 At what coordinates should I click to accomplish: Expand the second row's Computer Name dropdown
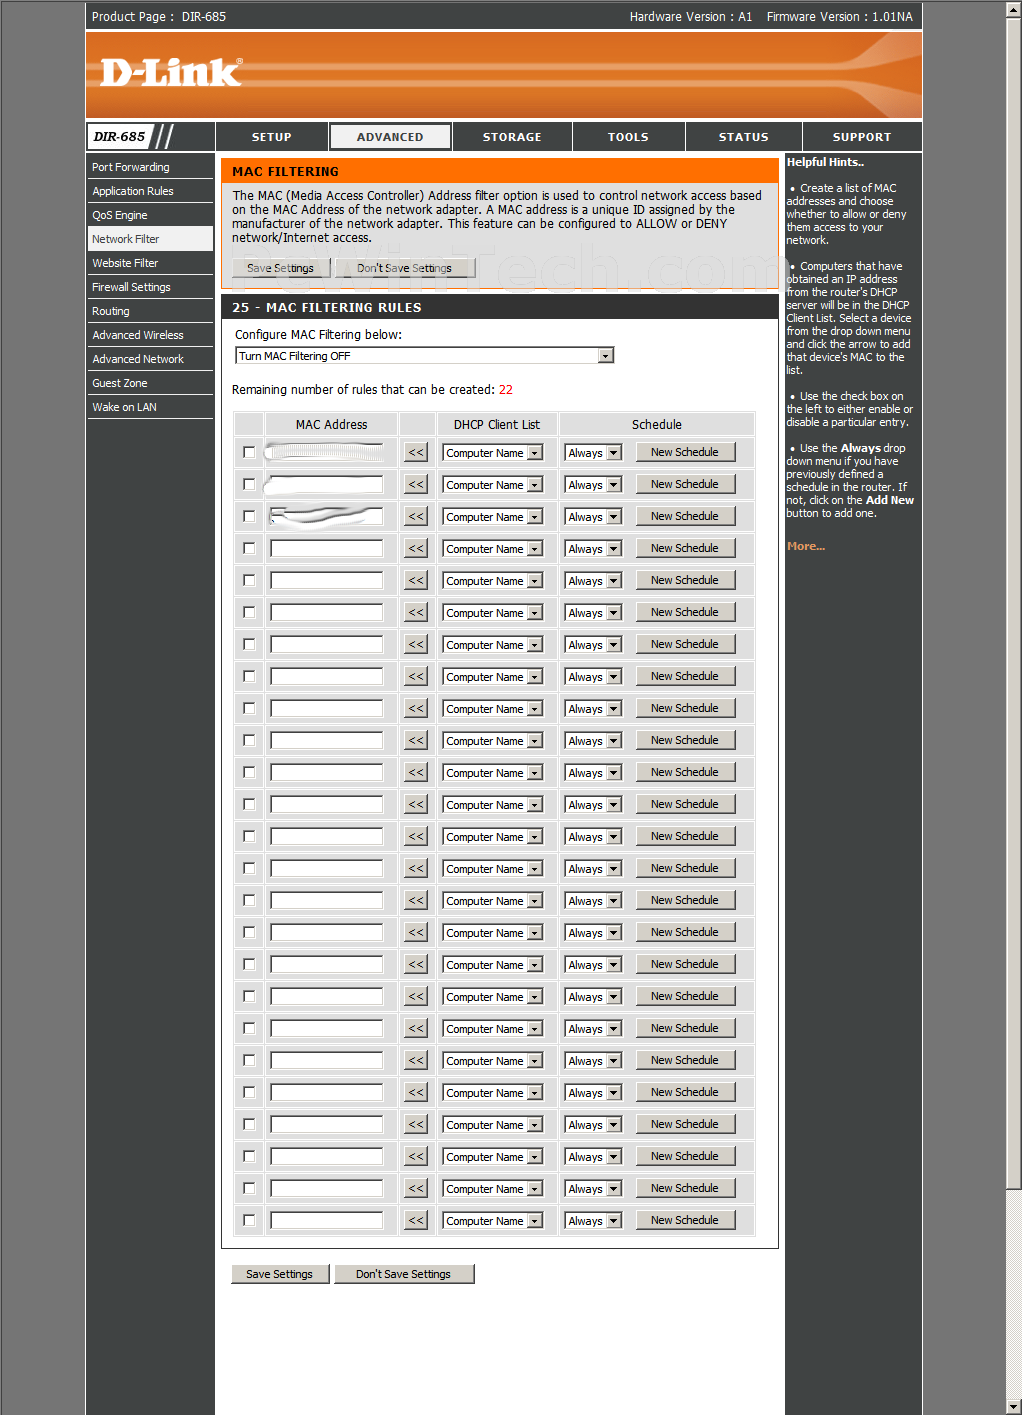coord(492,485)
